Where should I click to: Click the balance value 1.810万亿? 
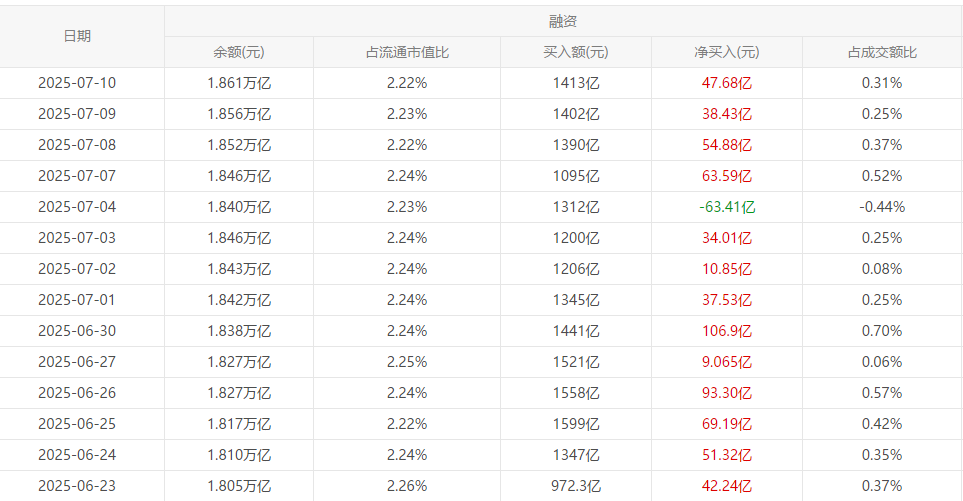click(239, 455)
